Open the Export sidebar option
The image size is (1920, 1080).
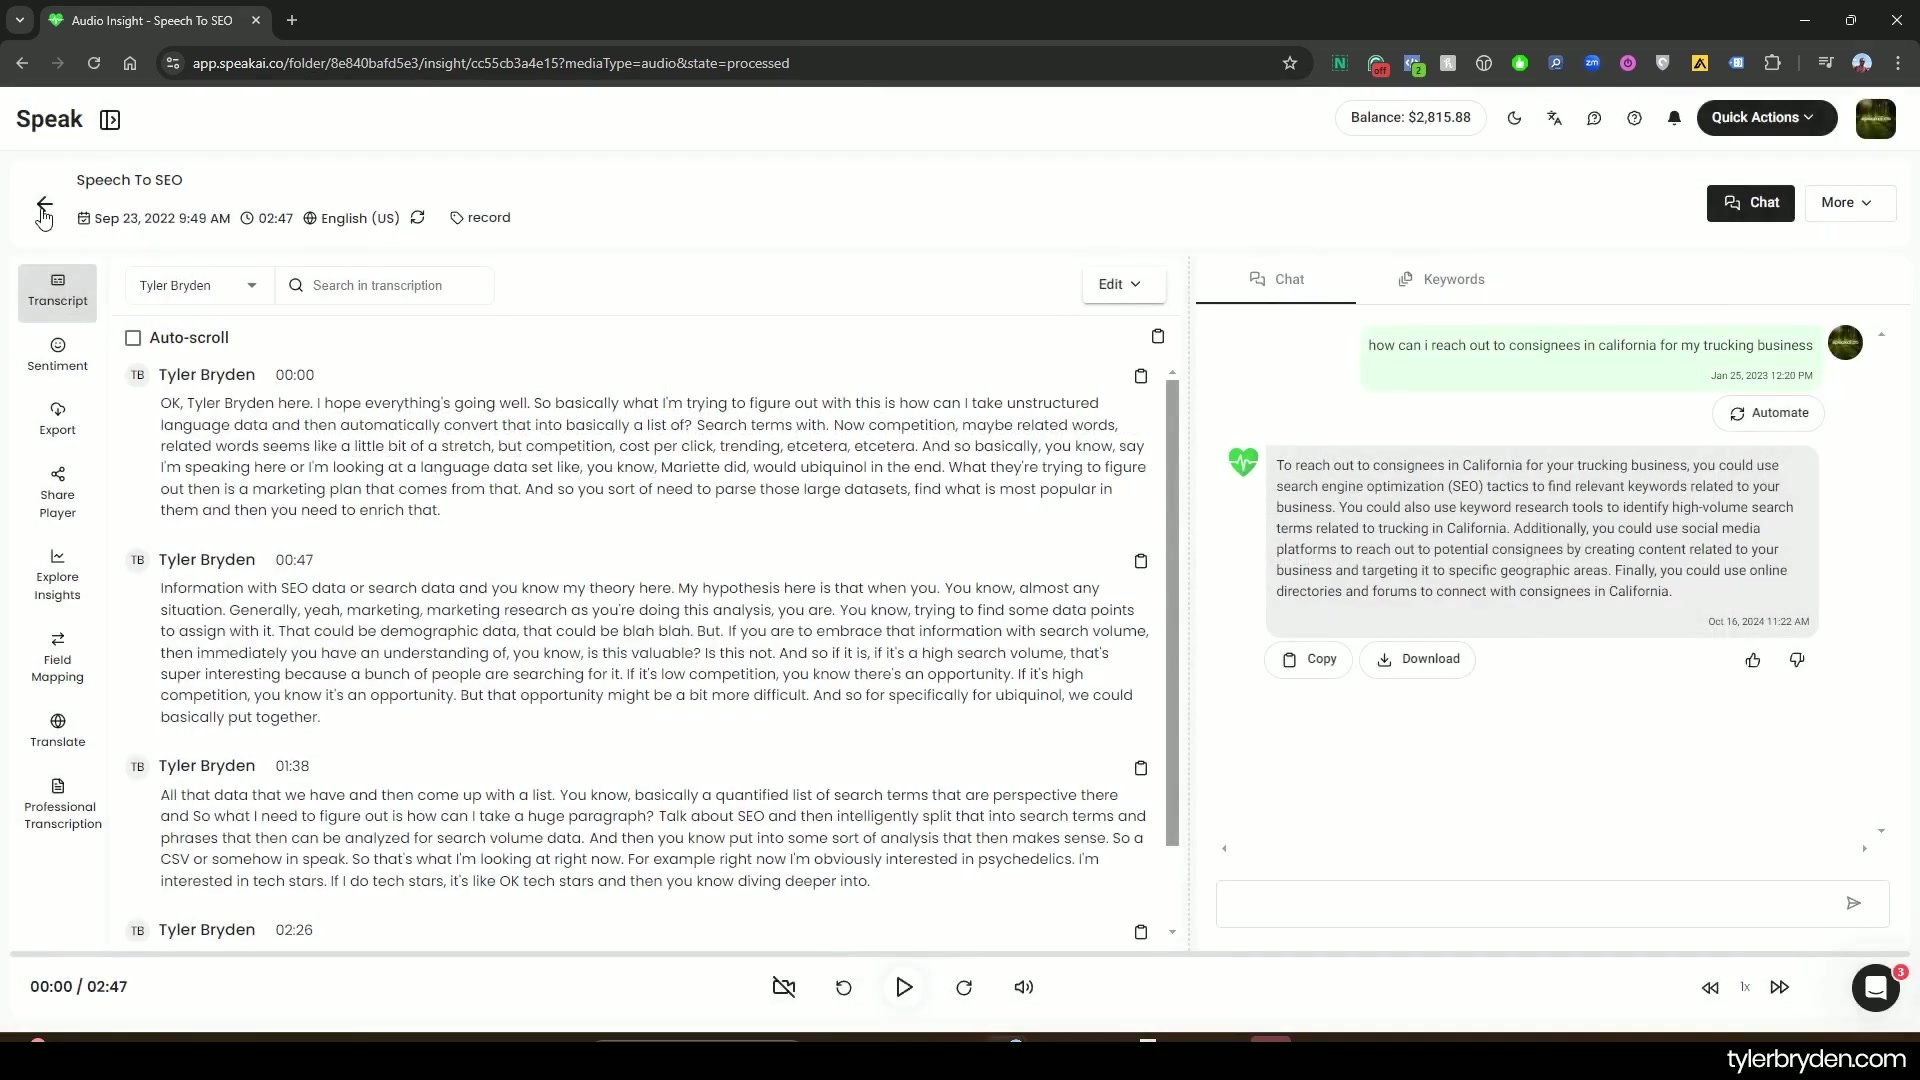click(57, 419)
